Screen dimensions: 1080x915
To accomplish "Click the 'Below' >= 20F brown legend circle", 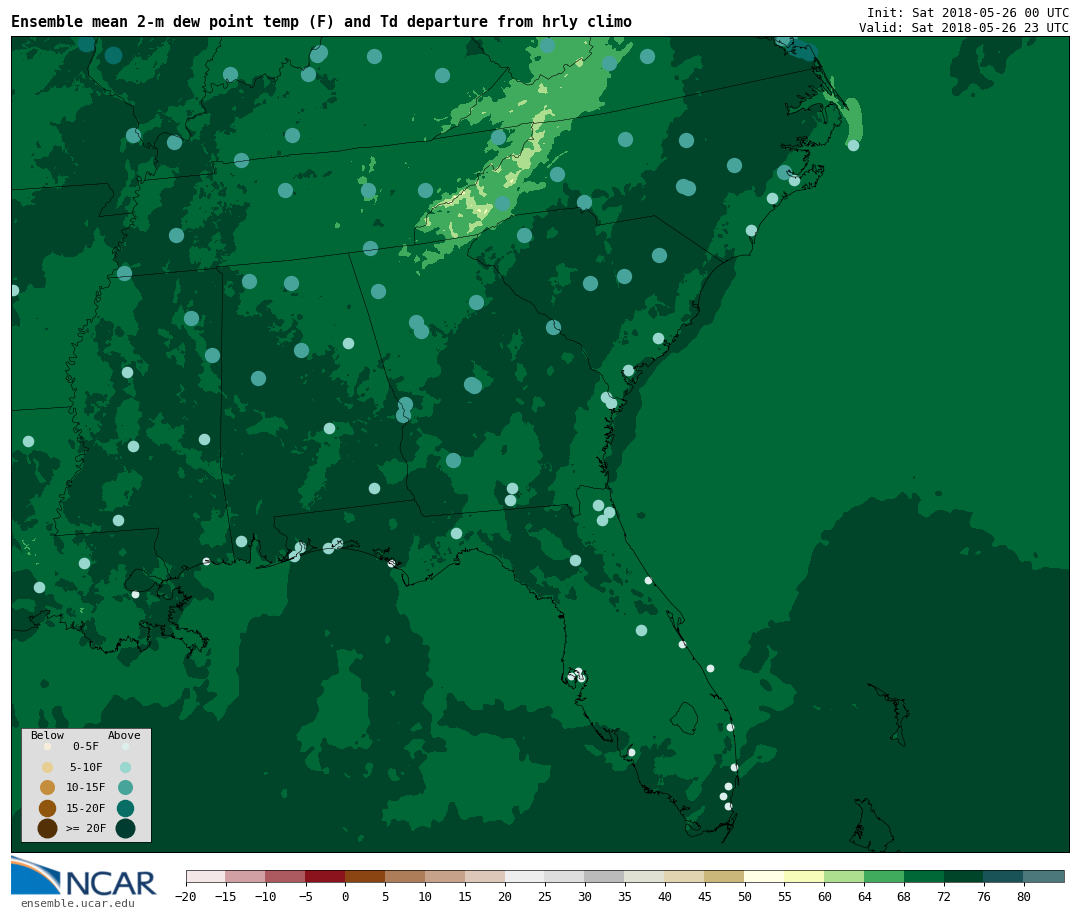I will [x=47, y=828].
